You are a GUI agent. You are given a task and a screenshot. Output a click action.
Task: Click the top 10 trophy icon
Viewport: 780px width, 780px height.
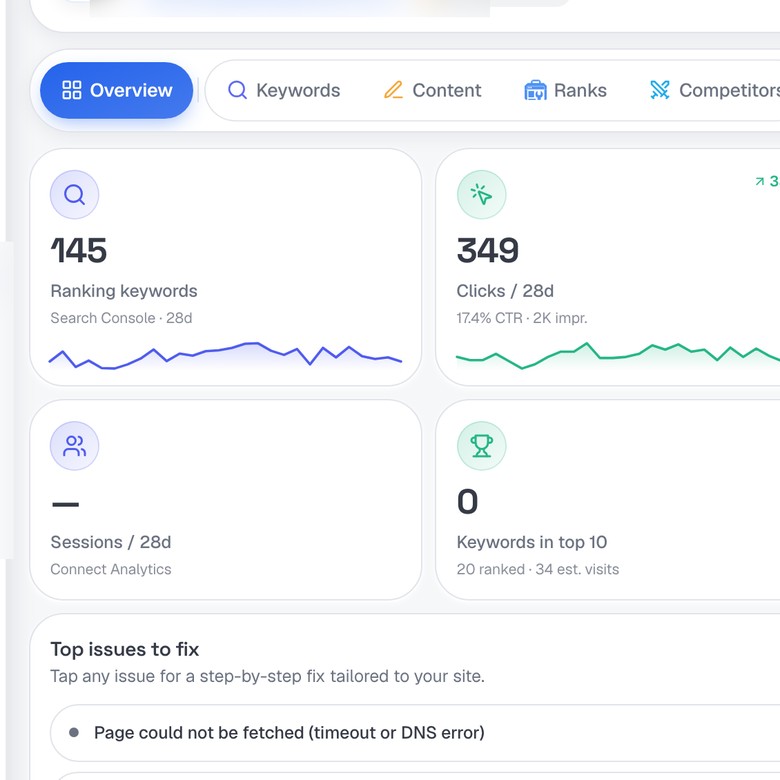click(x=482, y=446)
